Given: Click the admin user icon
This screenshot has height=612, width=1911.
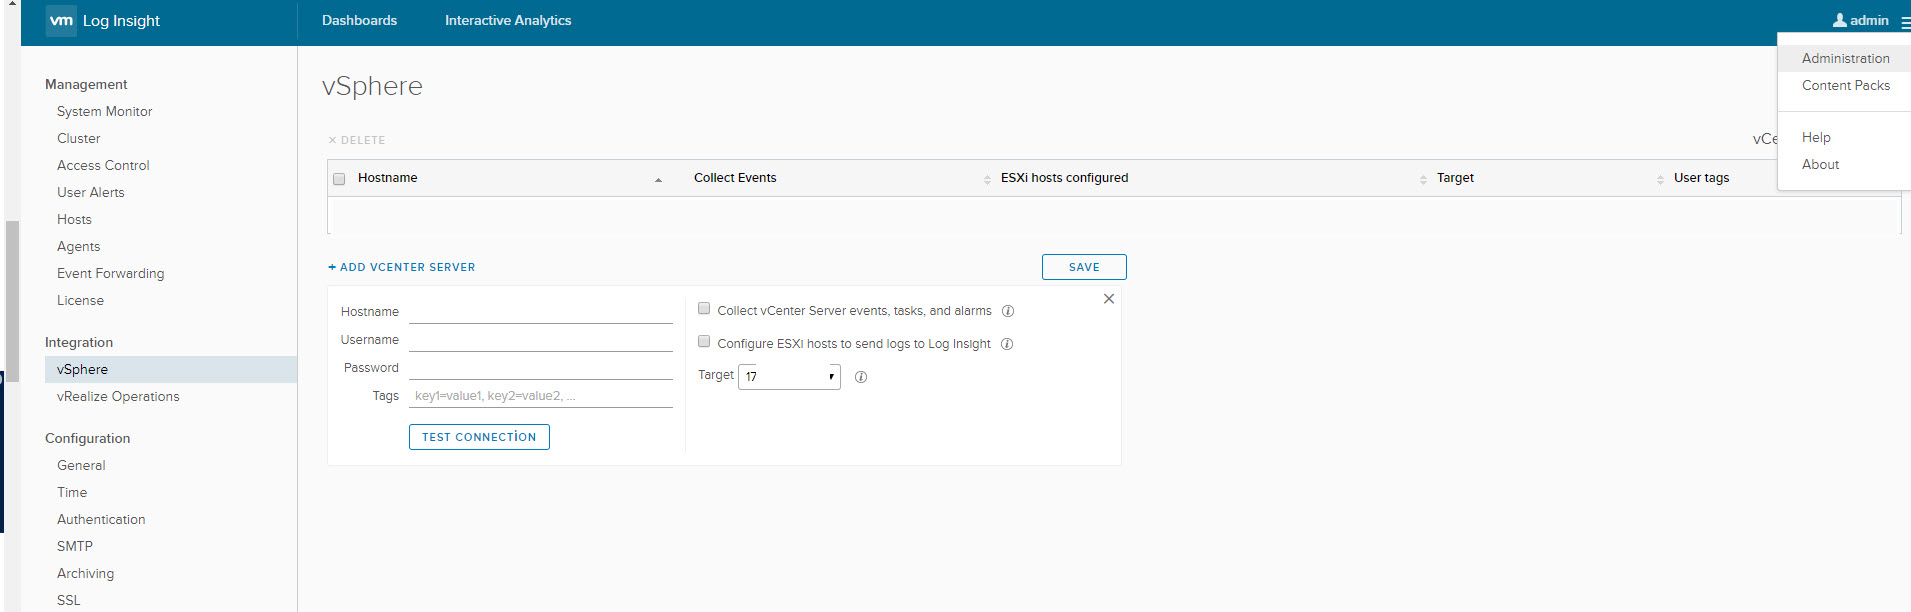Looking at the screenshot, I should (x=1839, y=20).
